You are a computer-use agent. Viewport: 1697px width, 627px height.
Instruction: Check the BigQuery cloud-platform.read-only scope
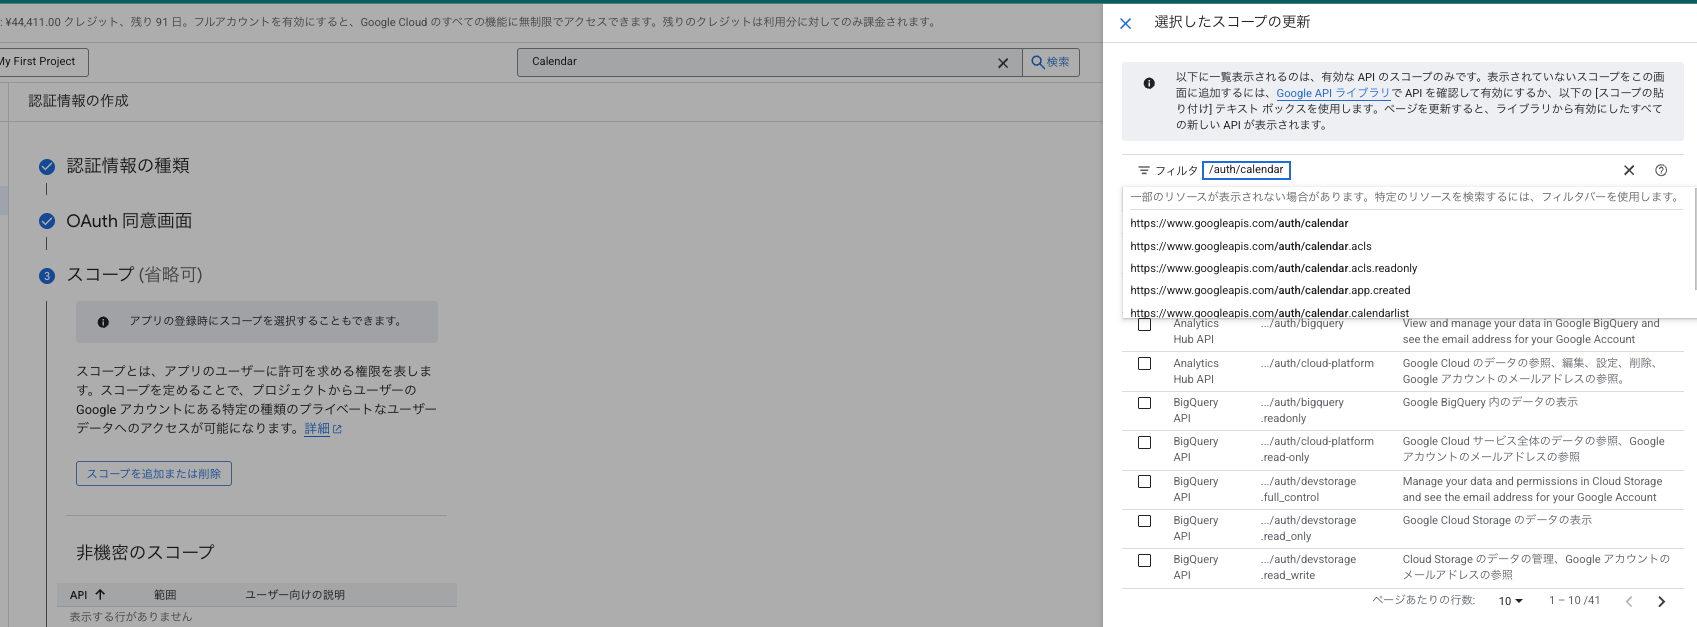coord(1144,442)
